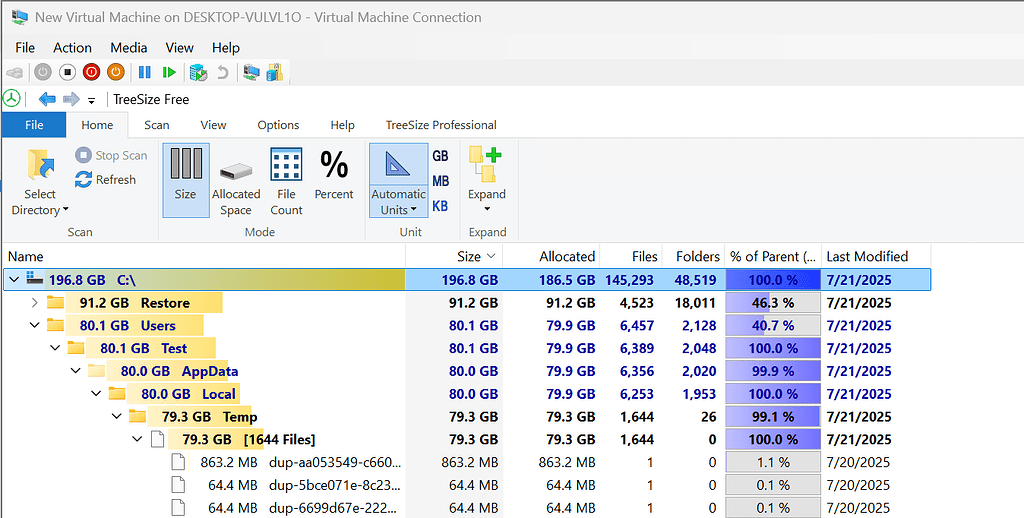Viewport: 1024px width, 518px height.
Task: Collapse the Temp folder node
Action: click(x=116, y=416)
